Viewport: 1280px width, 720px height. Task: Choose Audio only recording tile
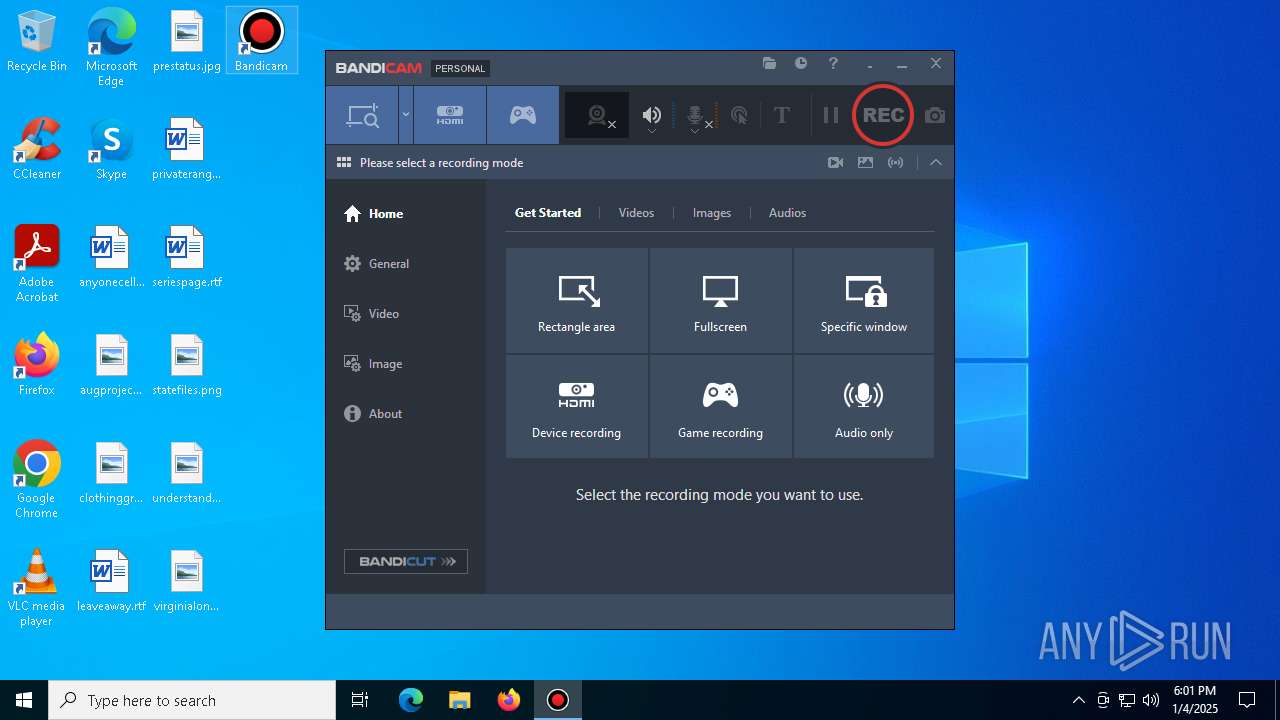864,407
